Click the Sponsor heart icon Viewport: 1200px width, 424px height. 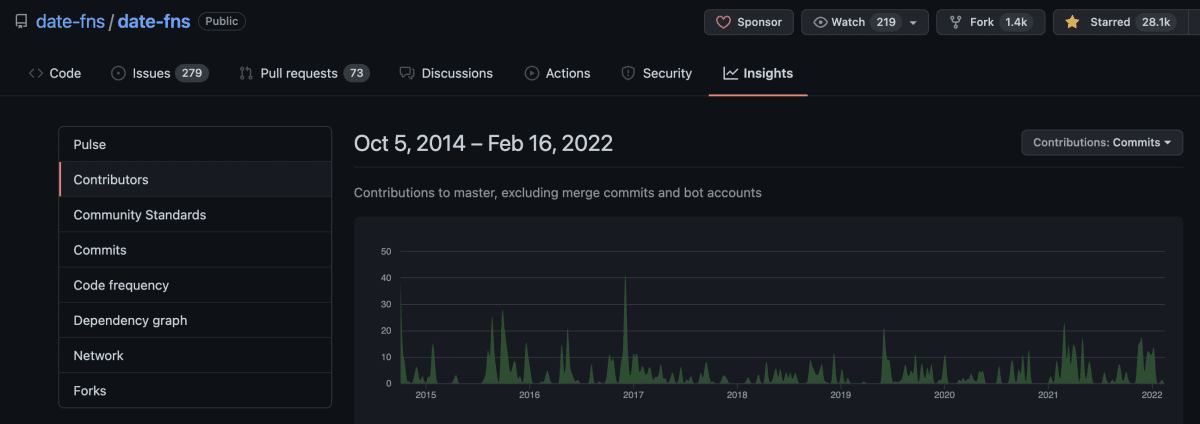pyautogui.click(x=724, y=22)
